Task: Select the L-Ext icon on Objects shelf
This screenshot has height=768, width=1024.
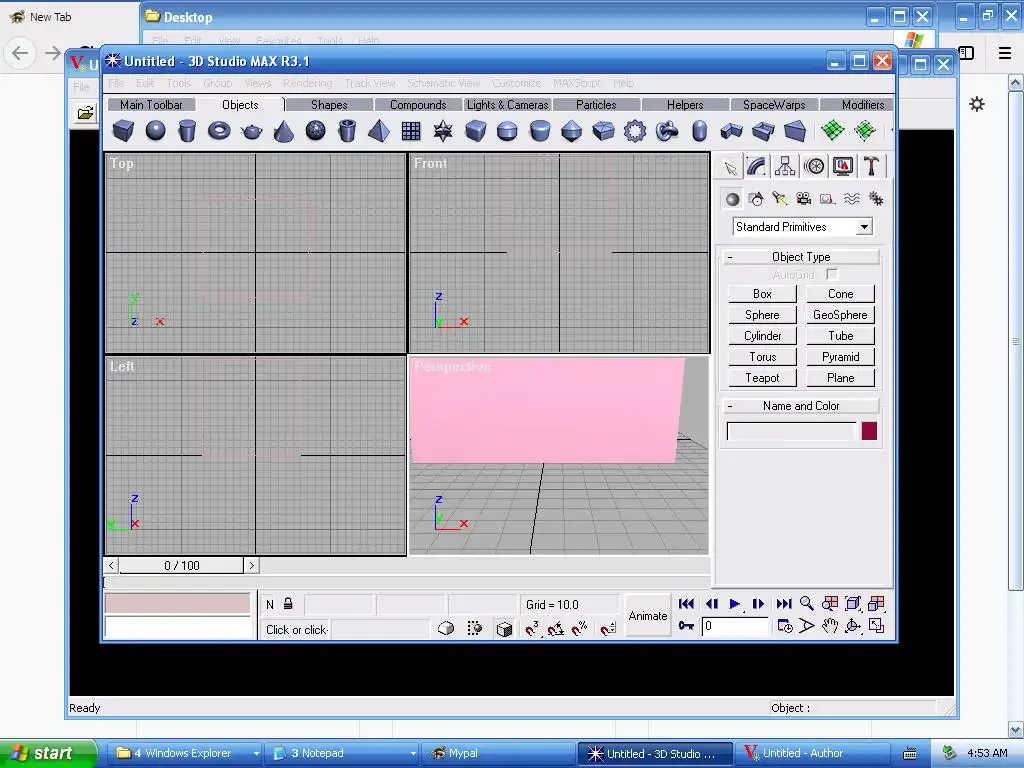Action: click(731, 131)
